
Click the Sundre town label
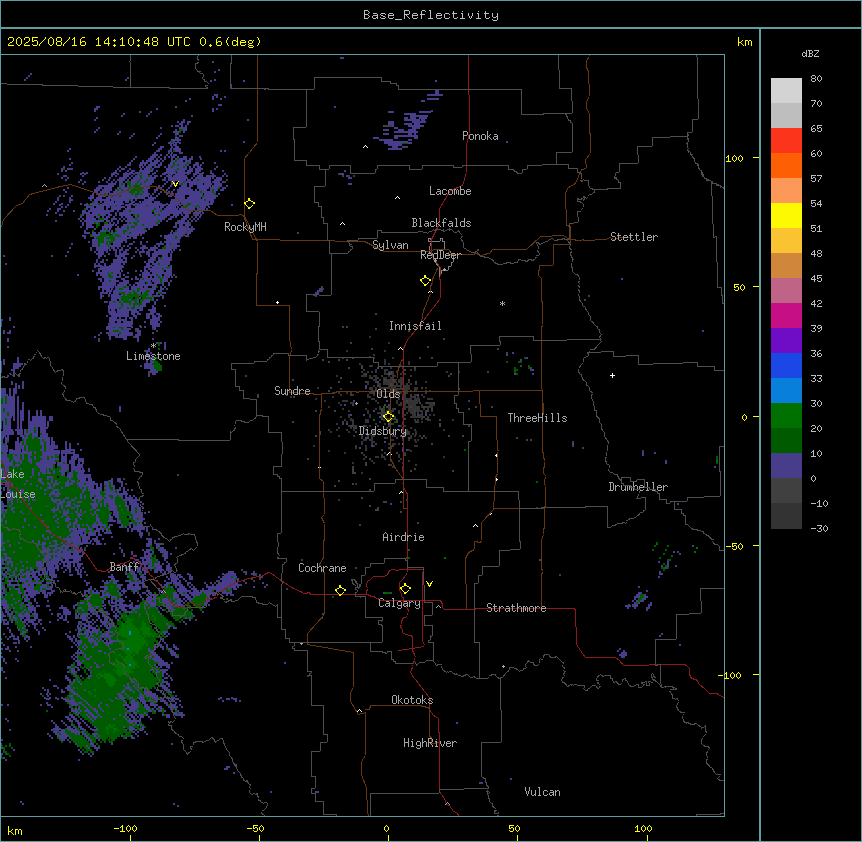point(292,391)
